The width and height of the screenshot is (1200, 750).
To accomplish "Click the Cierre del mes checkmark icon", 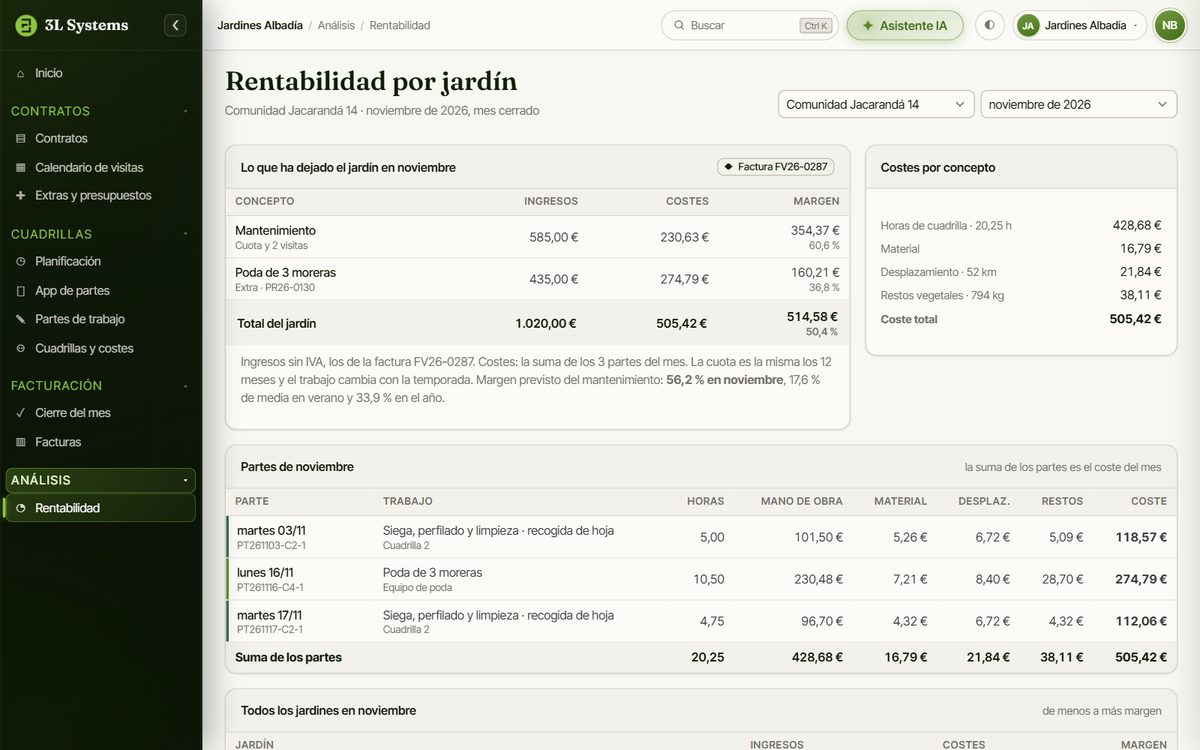I will (21, 412).
